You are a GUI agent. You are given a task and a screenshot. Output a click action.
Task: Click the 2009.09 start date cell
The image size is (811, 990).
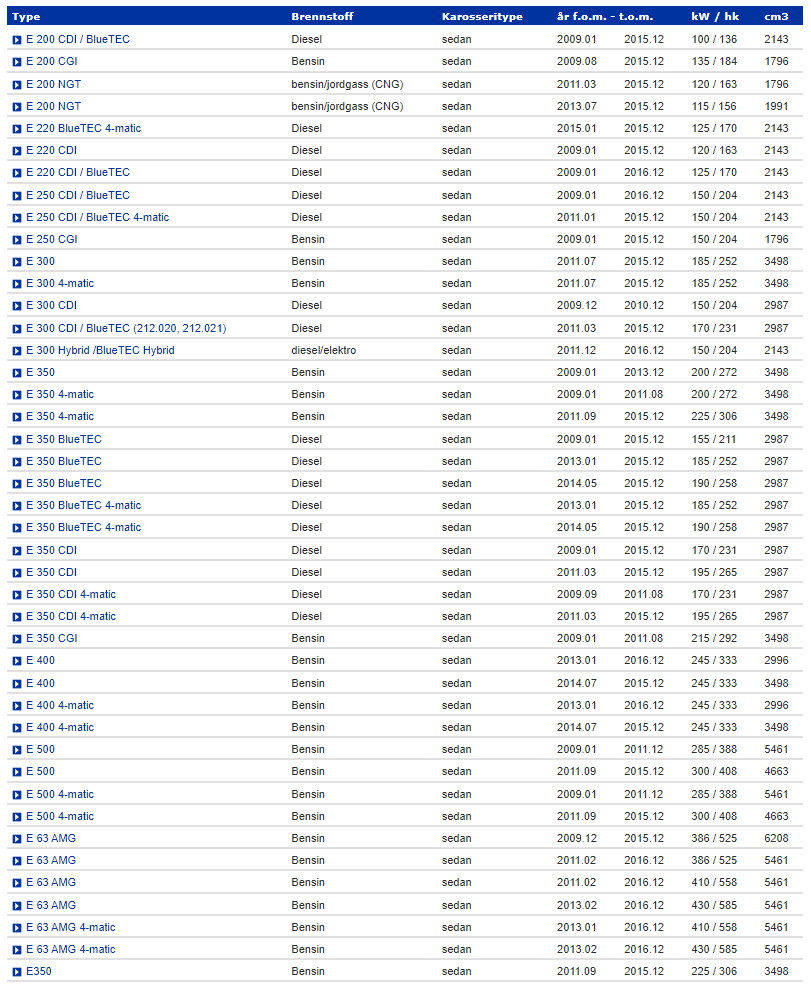(577, 594)
